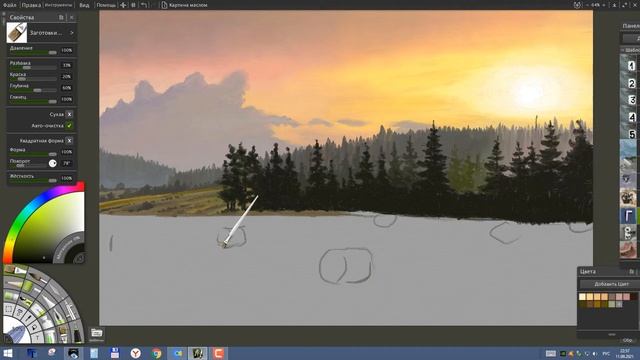The width and height of the screenshot is (640, 360).
Task: Click the Металлик arc on color picker
Action: [x=69, y=248]
